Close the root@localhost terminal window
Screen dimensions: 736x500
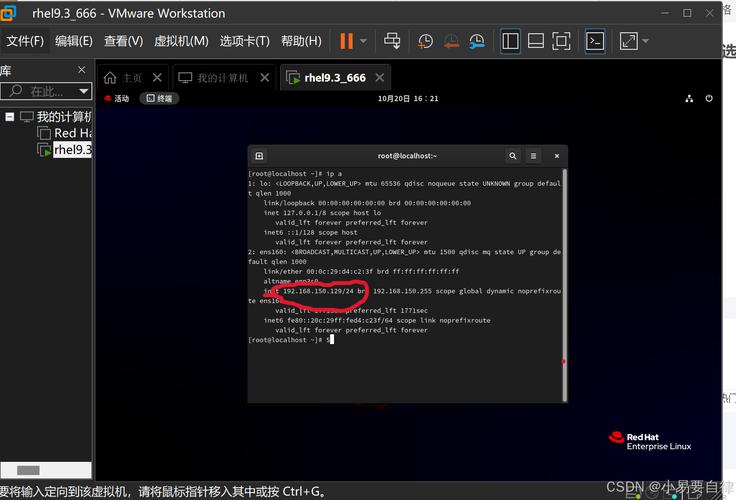pos(557,156)
